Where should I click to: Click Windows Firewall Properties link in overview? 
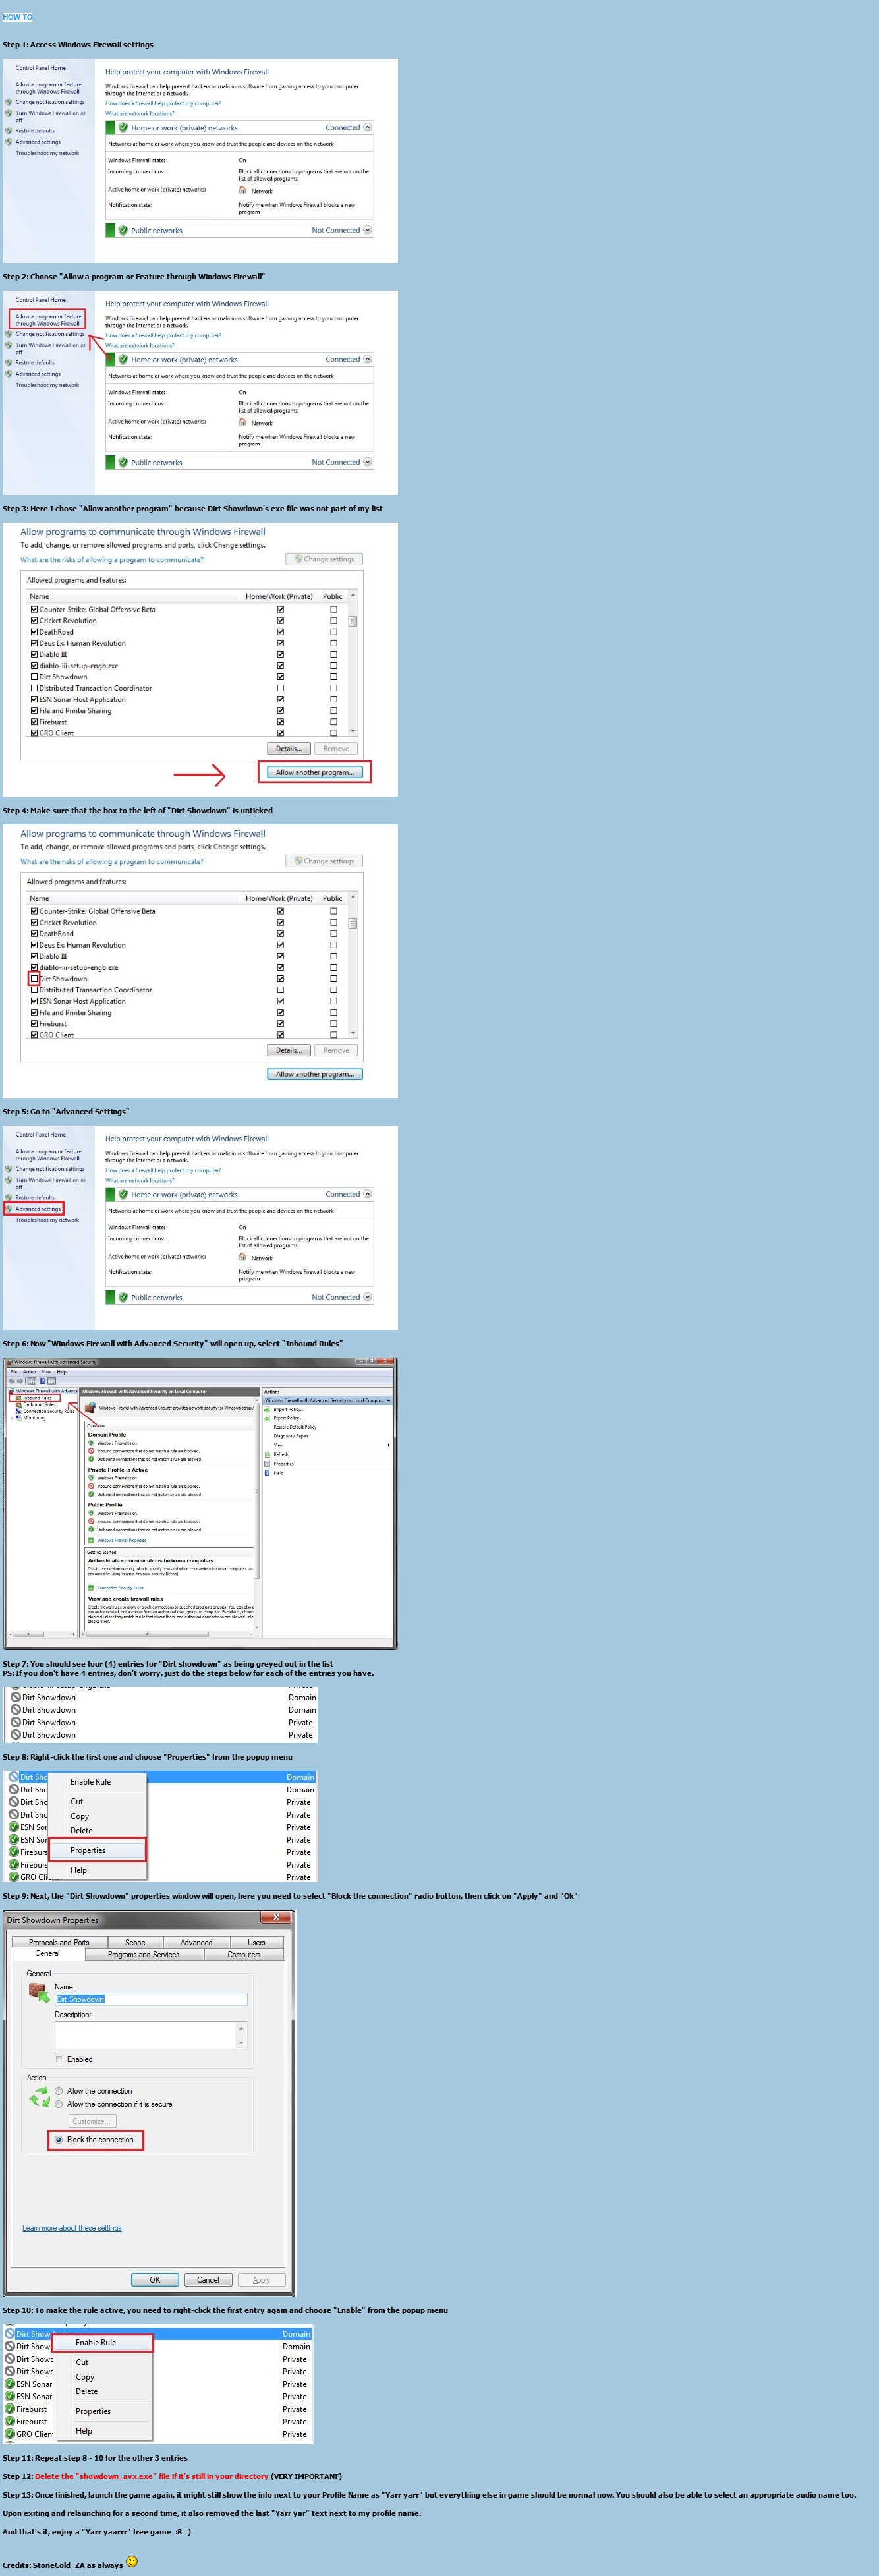(x=121, y=1540)
